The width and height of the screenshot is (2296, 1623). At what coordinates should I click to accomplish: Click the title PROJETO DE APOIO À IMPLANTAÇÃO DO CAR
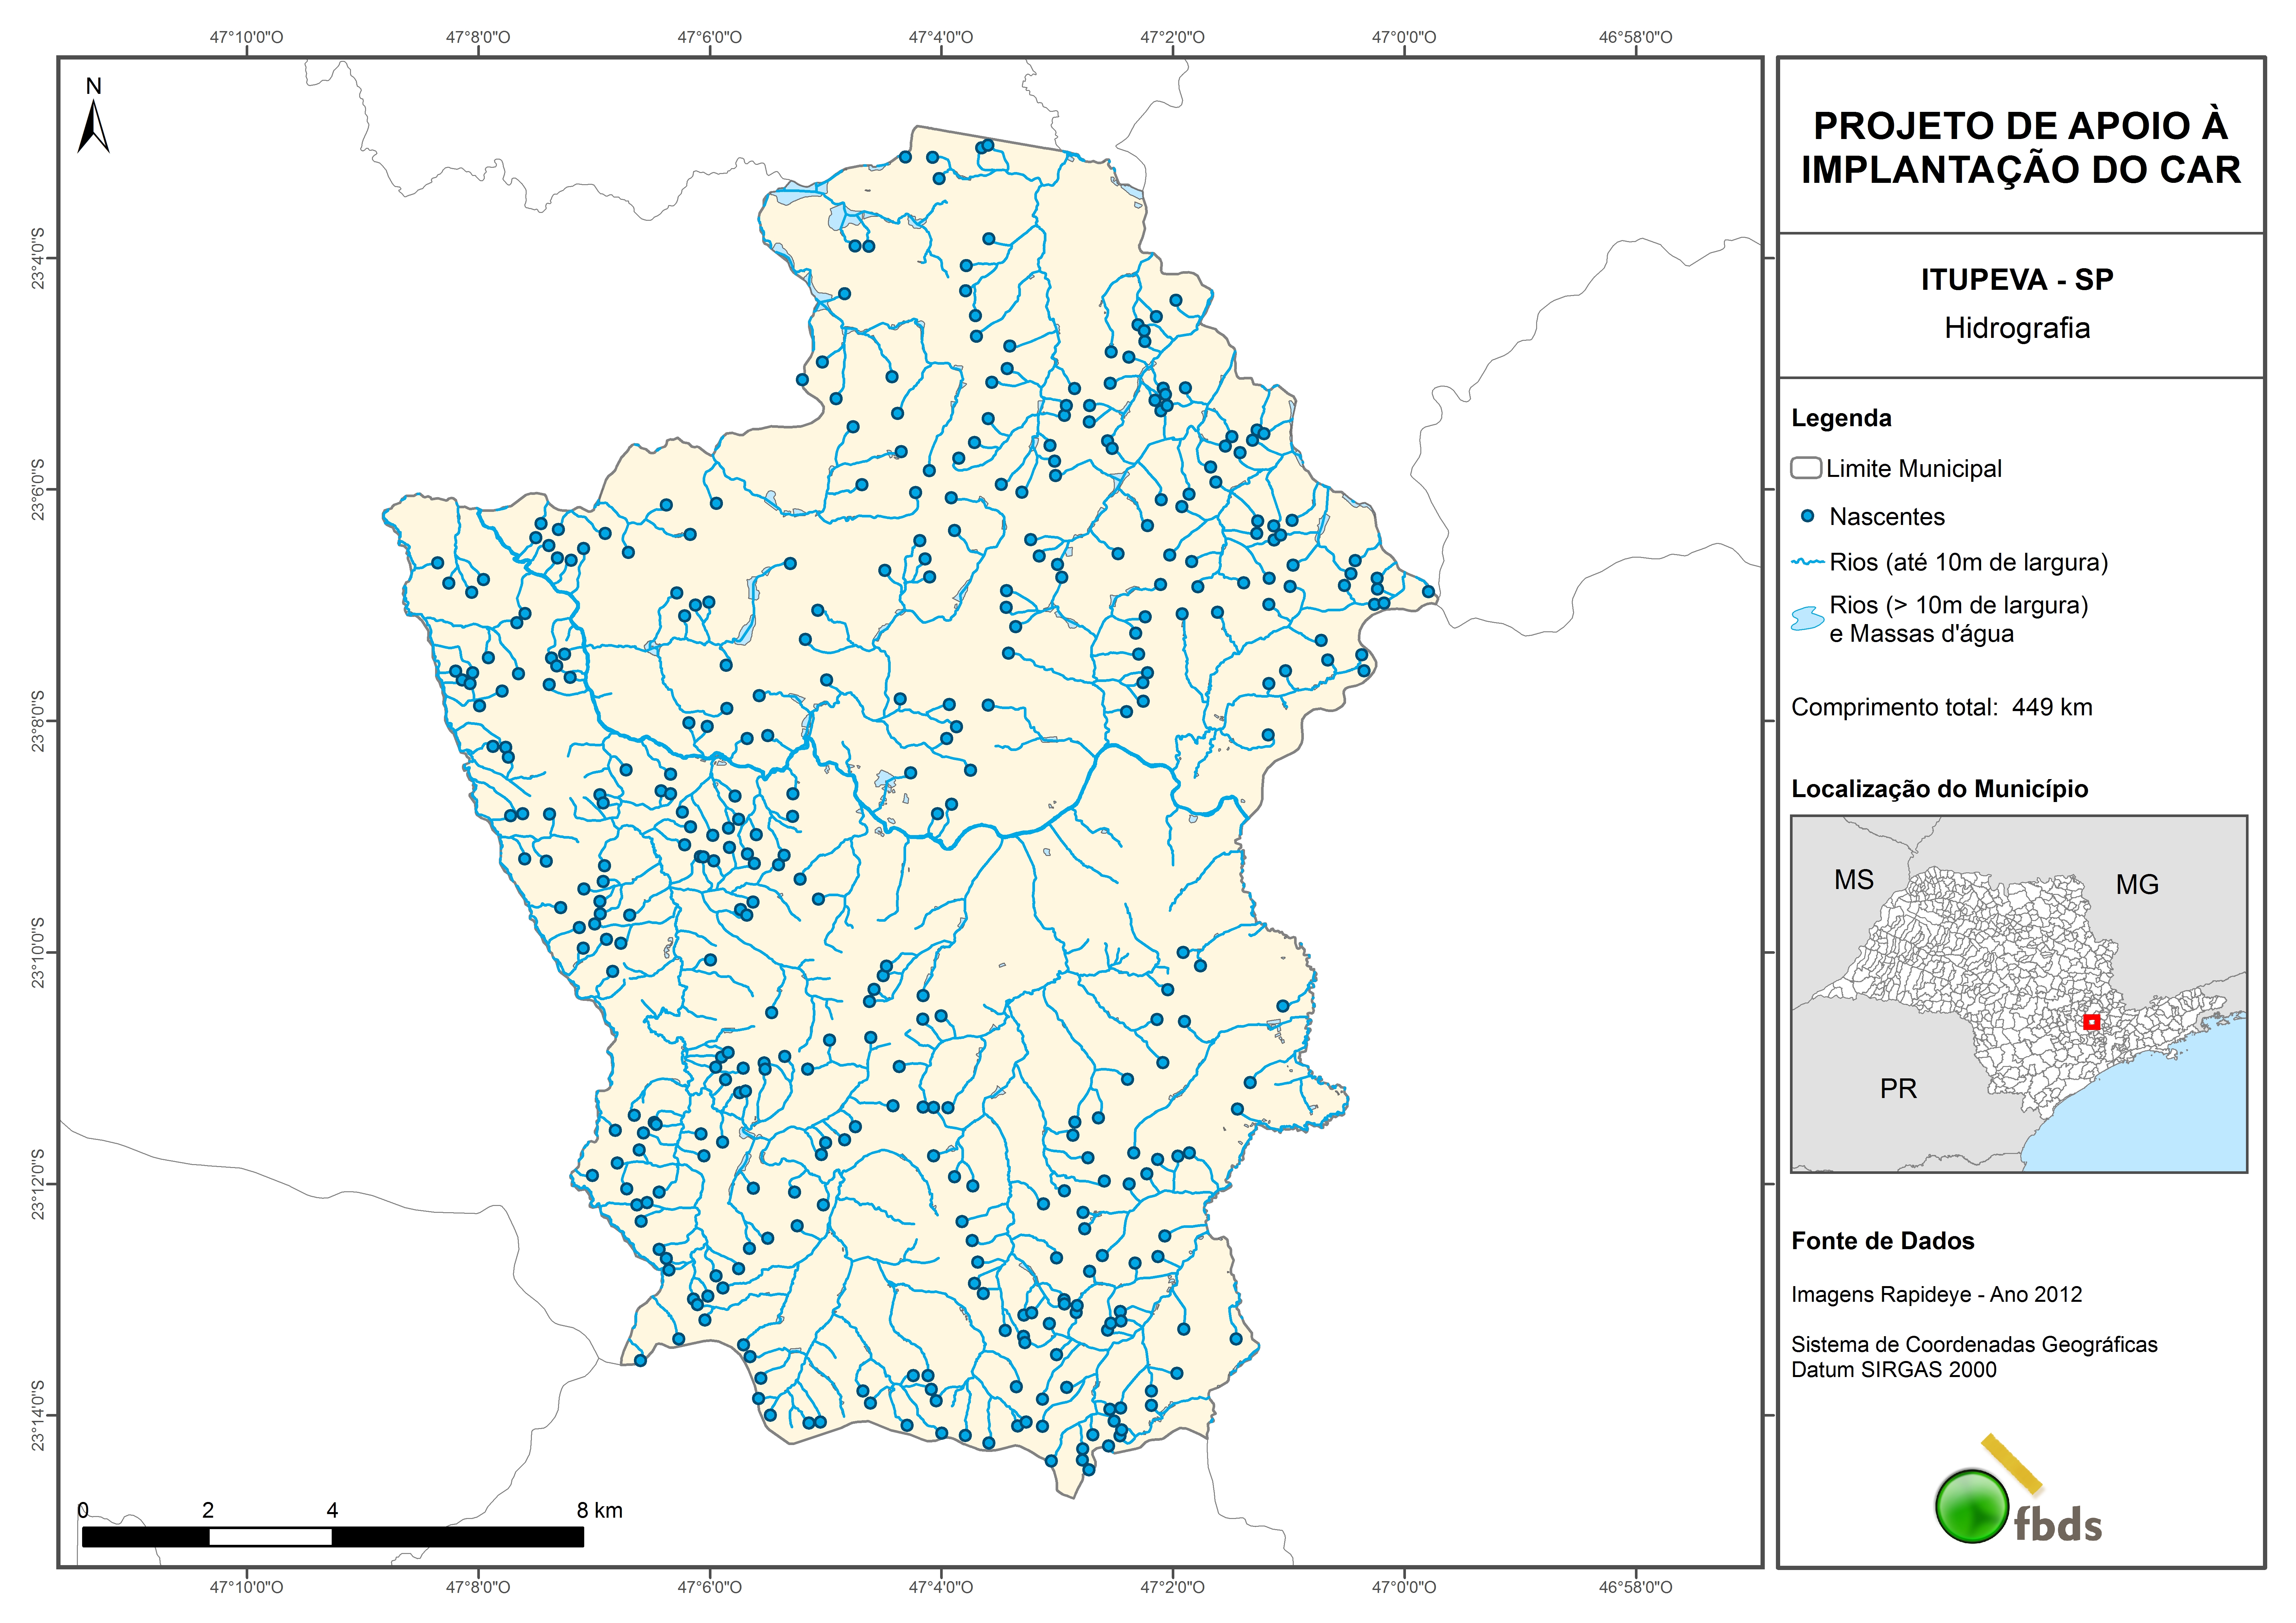click(2020, 148)
